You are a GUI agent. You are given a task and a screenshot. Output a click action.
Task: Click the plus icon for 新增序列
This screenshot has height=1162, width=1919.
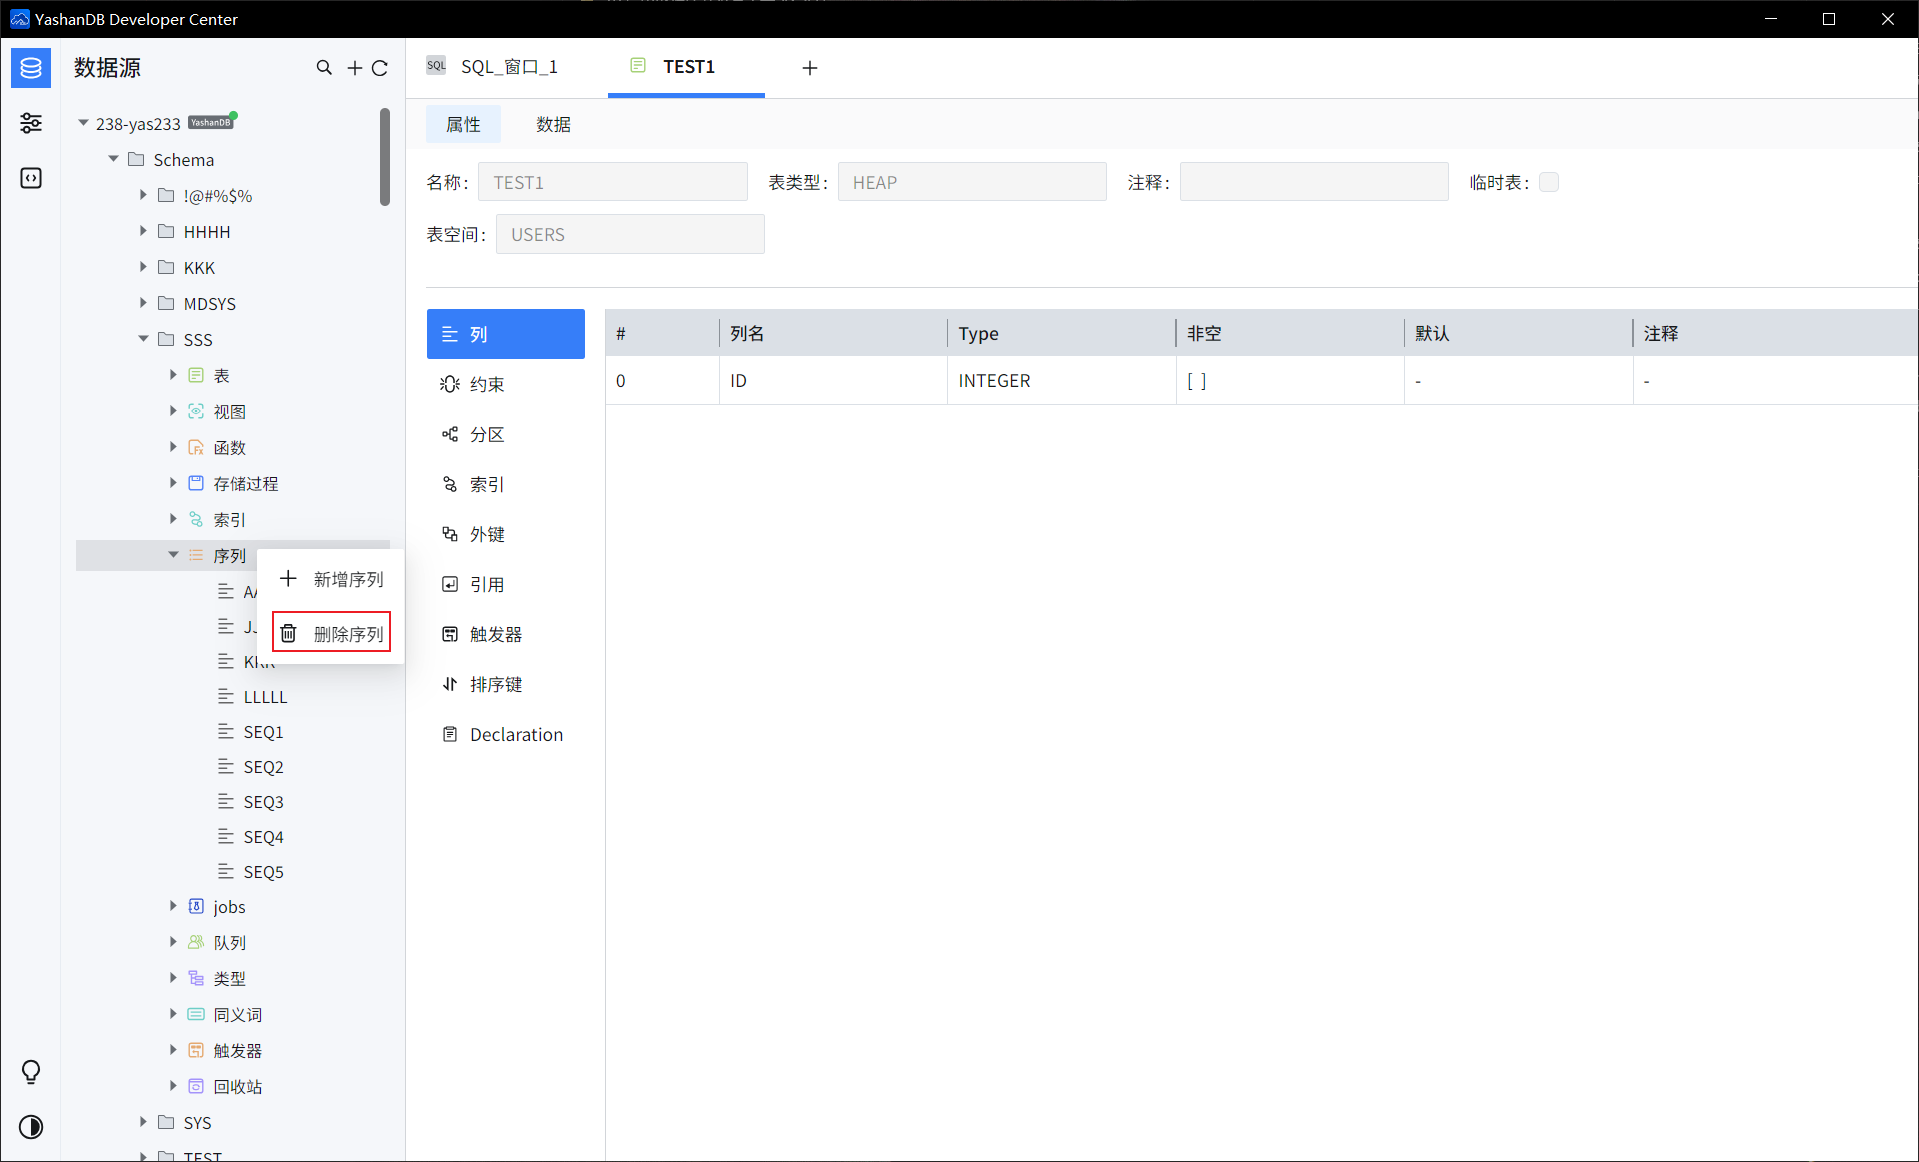tap(288, 579)
